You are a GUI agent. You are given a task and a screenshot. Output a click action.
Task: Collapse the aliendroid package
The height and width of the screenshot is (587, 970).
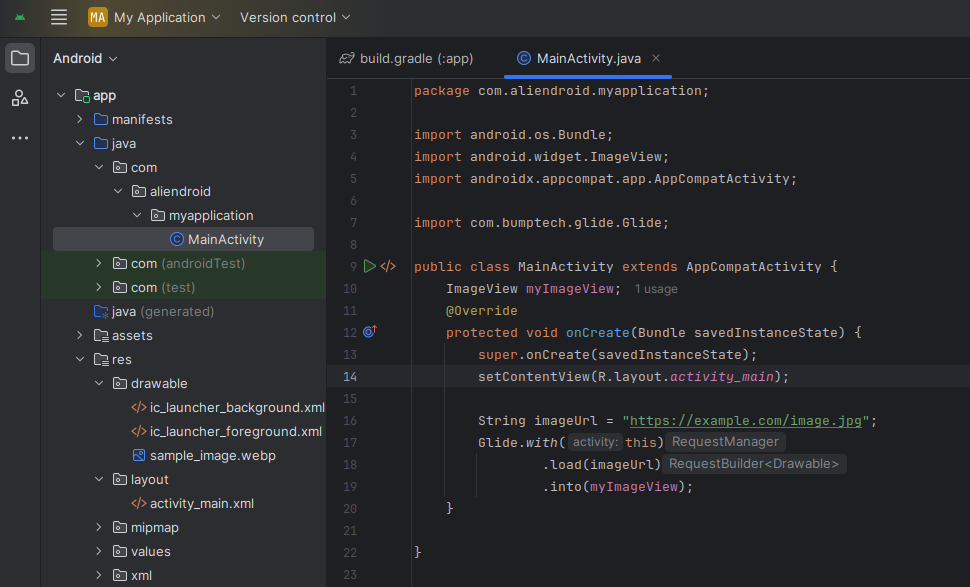(x=118, y=191)
